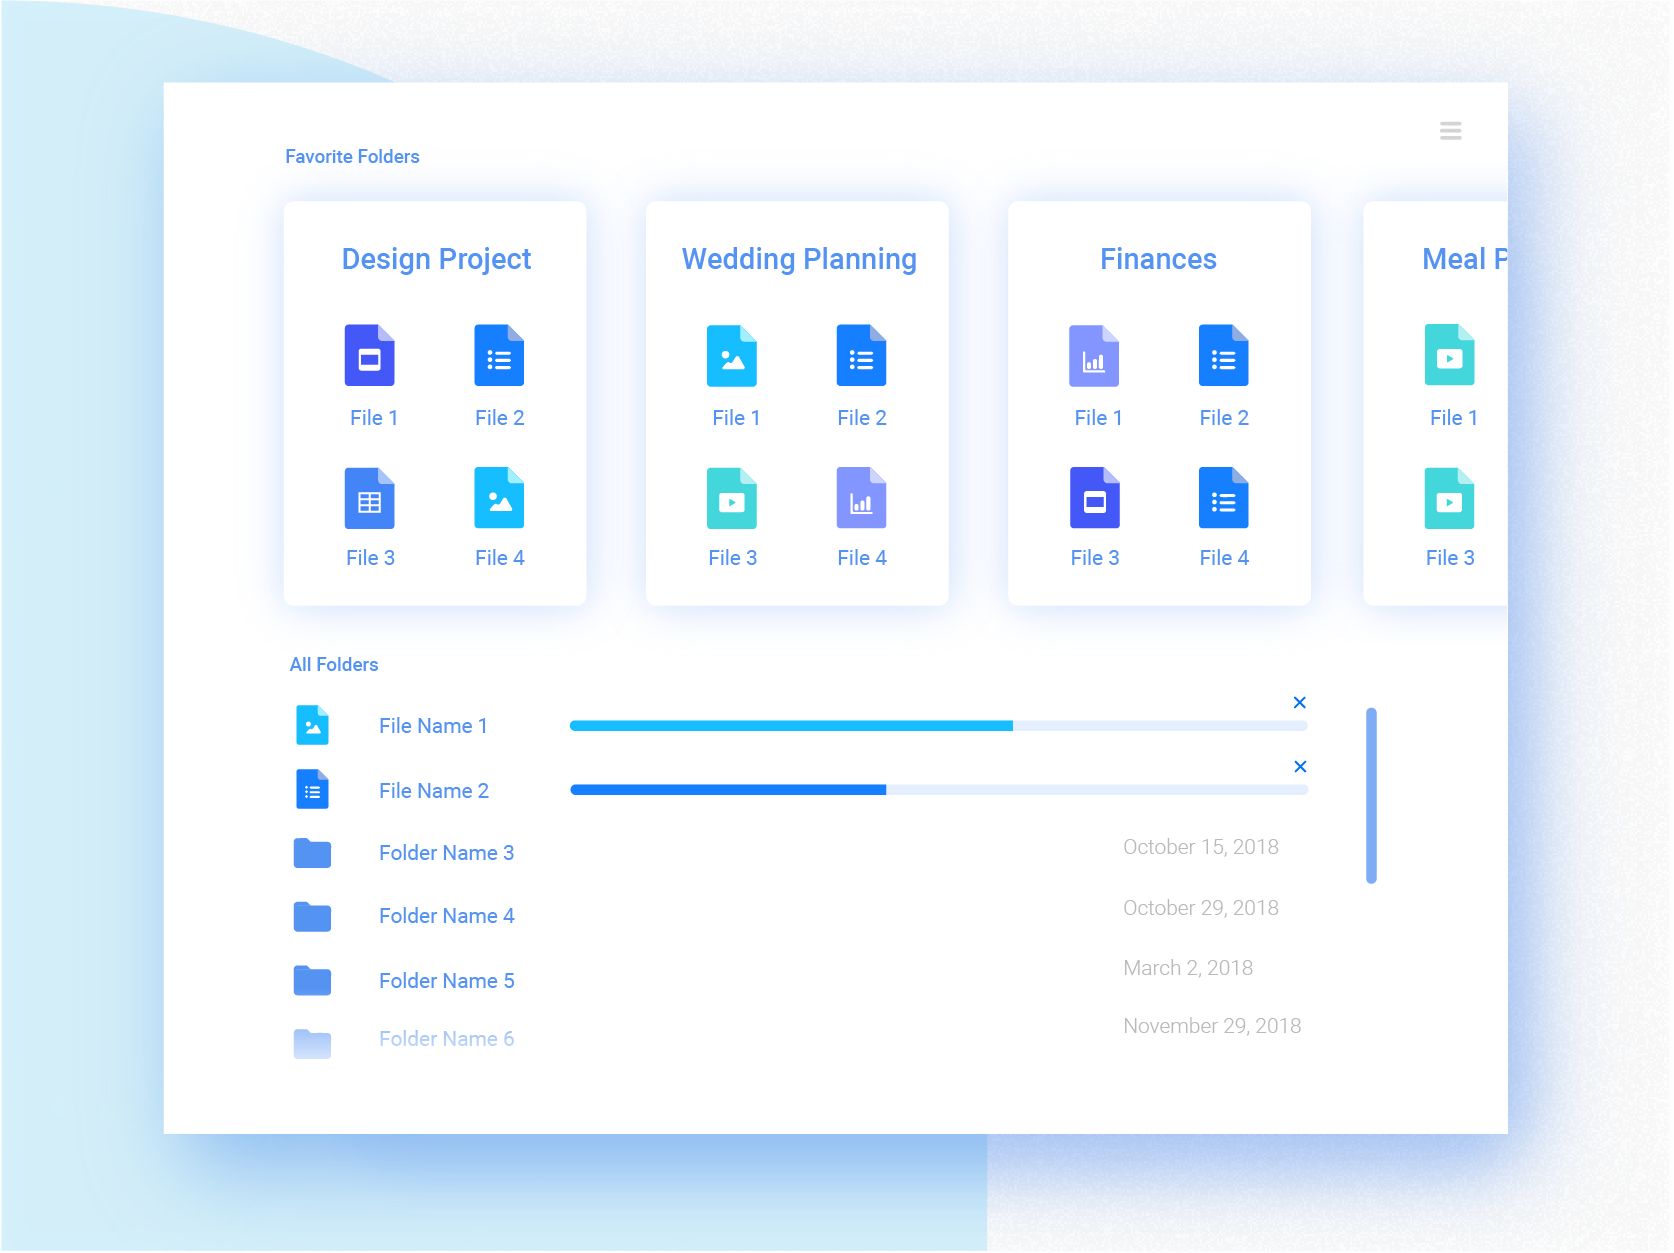Open Folder Name 6 row label
Screen dimensions: 1674x1253
pos(446,1039)
